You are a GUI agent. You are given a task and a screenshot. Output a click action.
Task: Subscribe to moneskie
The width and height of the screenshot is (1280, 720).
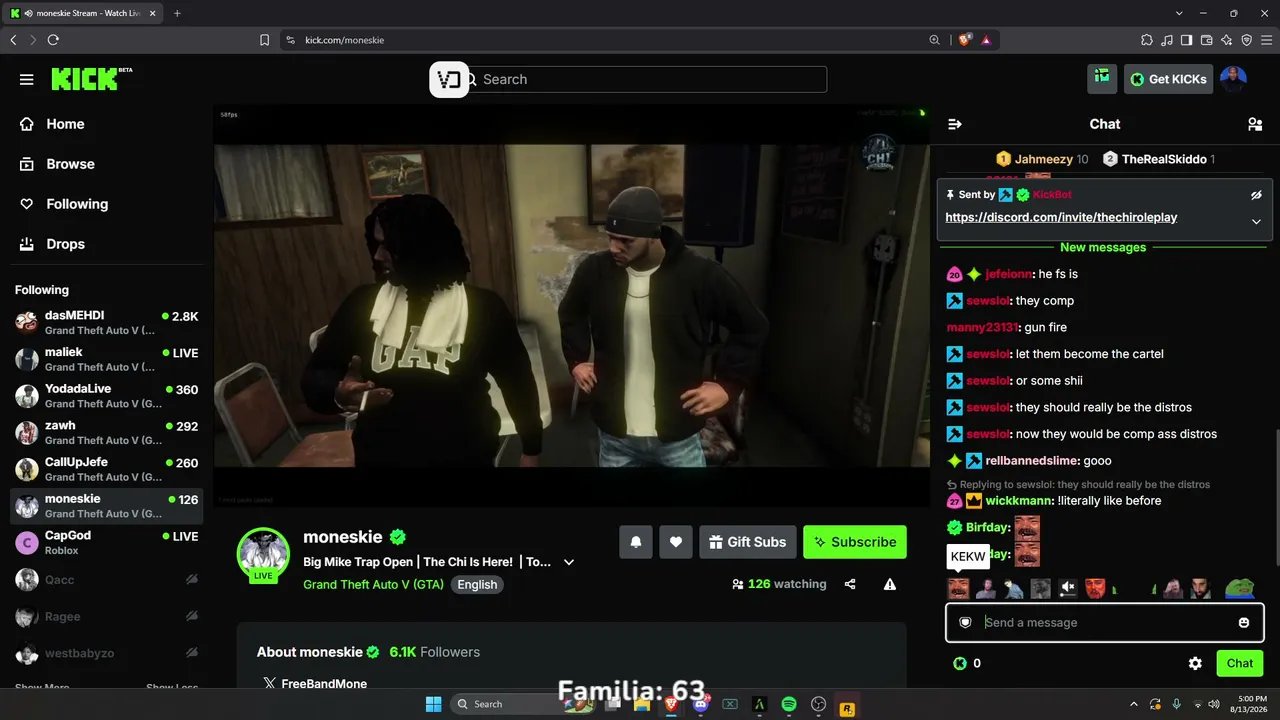855,542
